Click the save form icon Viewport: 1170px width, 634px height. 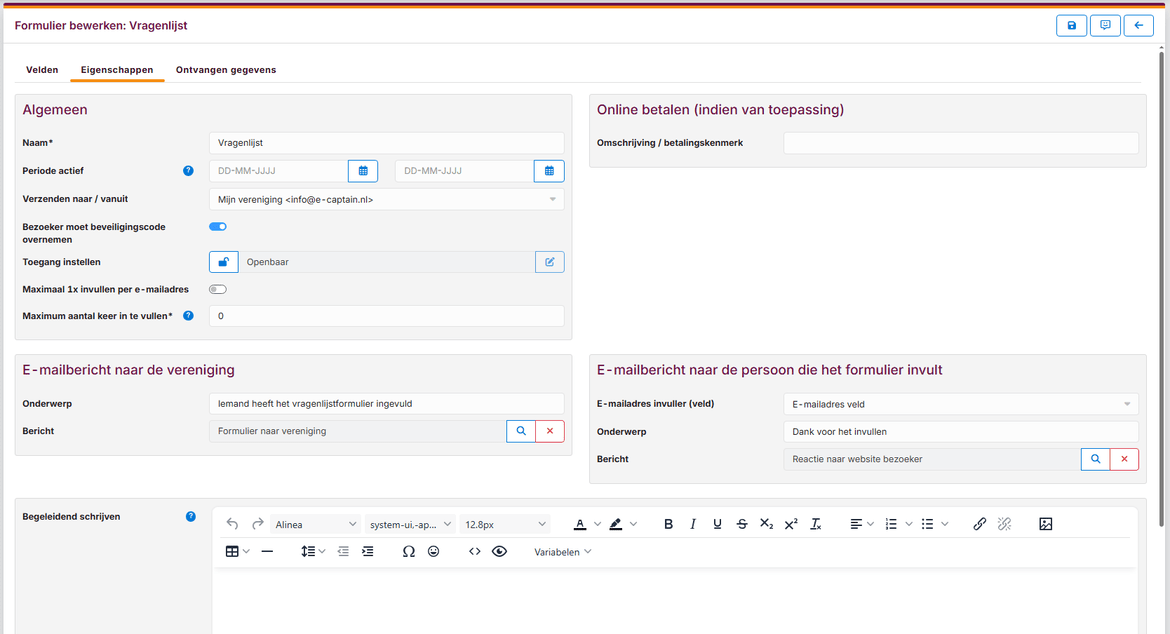click(1071, 26)
